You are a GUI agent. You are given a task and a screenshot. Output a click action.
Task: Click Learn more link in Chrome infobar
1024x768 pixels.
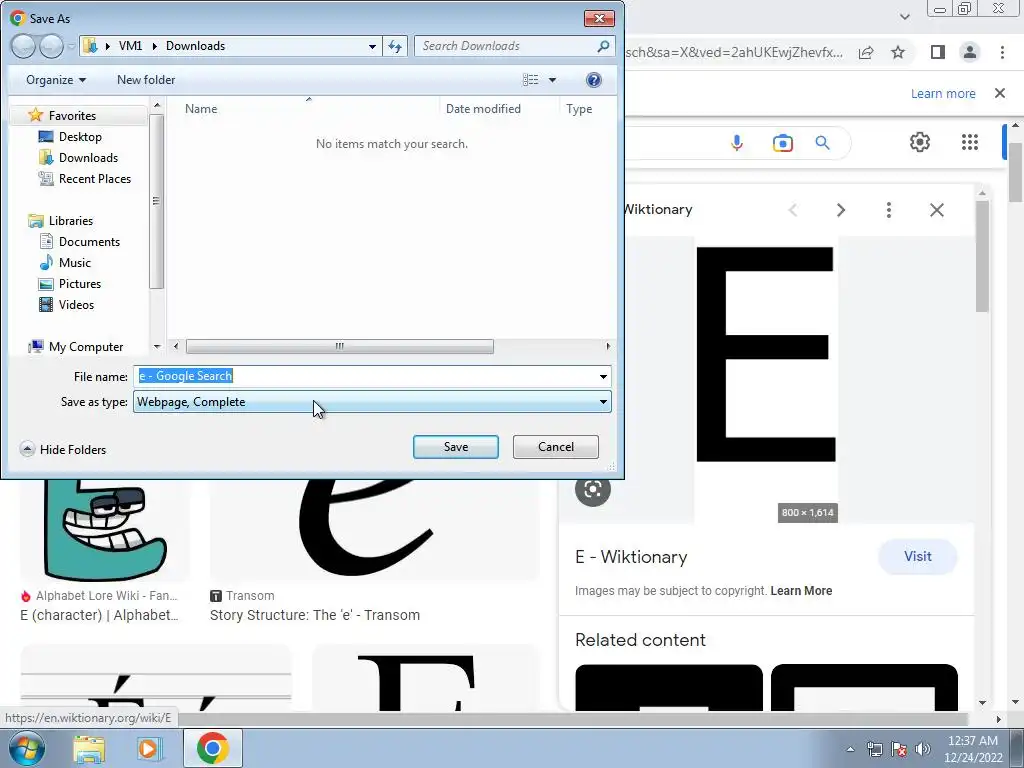pyautogui.click(x=943, y=93)
